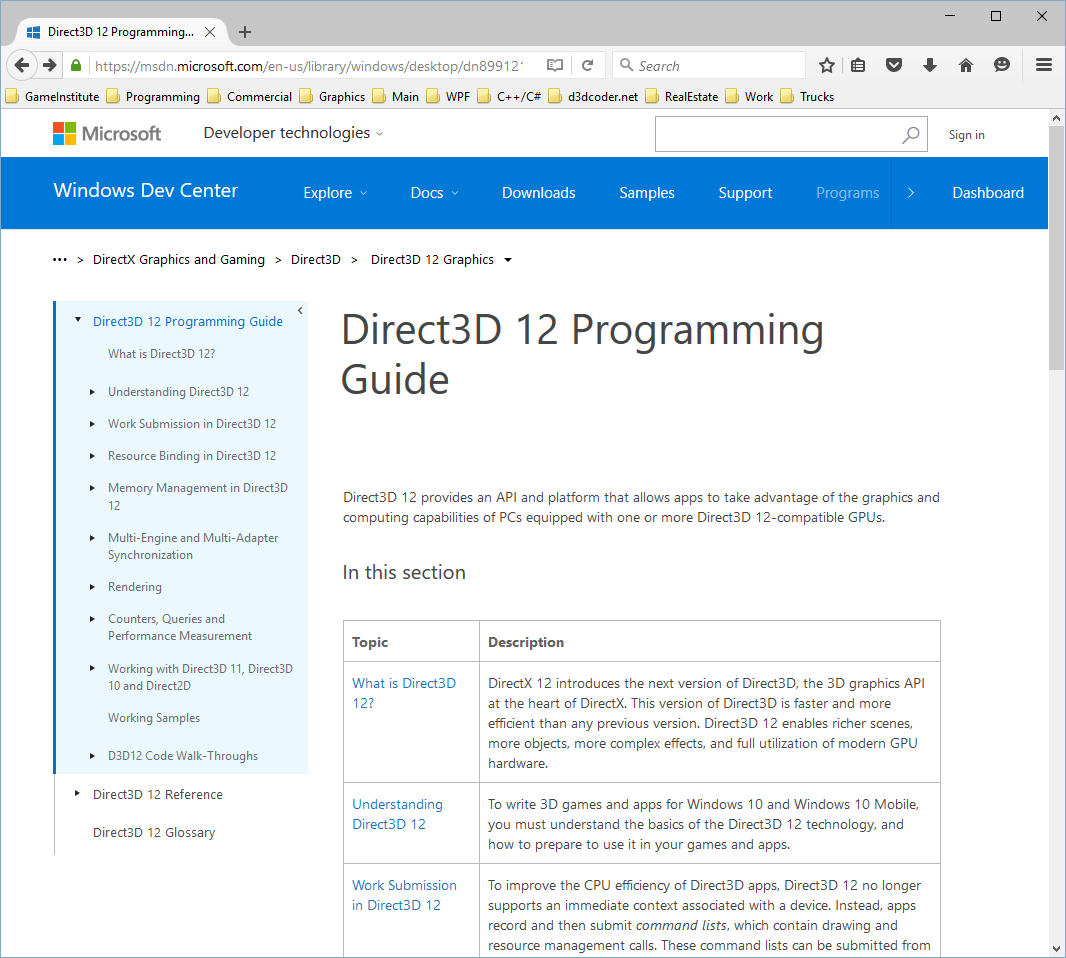The width and height of the screenshot is (1066, 958).
Task: Click the Sign in link
Action: pyautogui.click(x=966, y=135)
